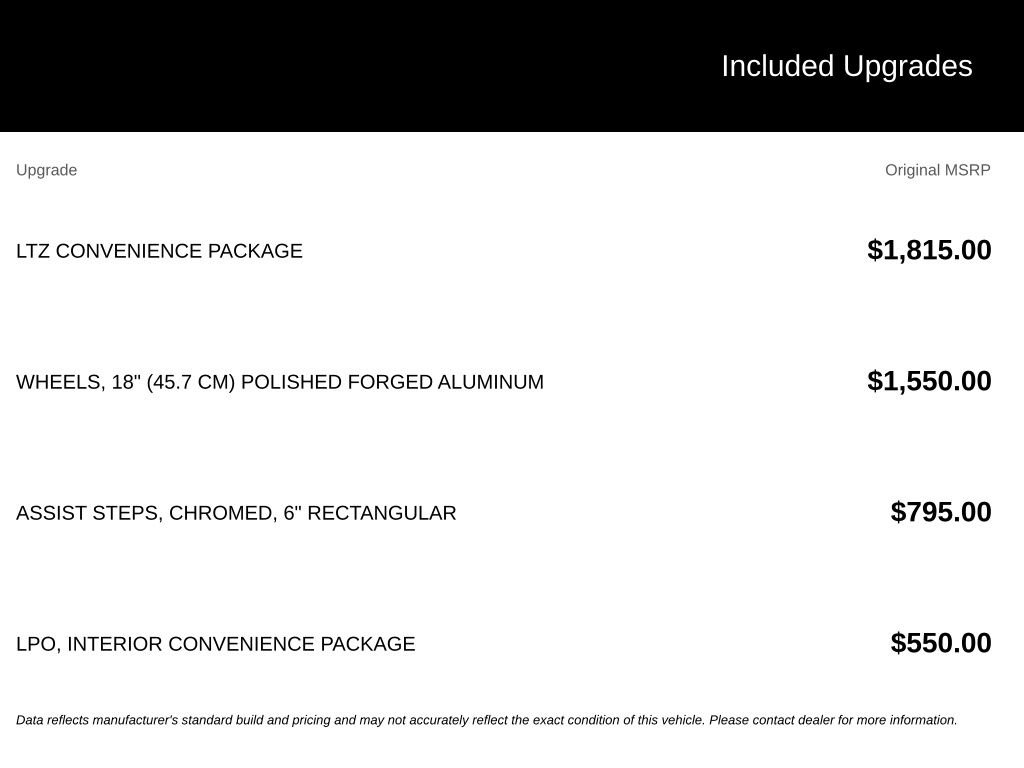Click the Included Upgrades heading
1024x768 pixels.
point(846,67)
